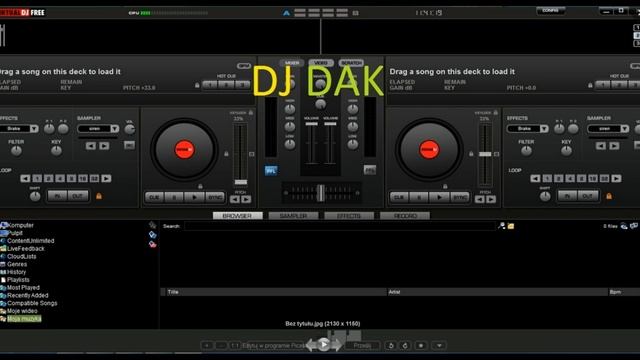This screenshot has height=360, width=640.
Task: Sync the left deck tempo
Action: coord(215,197)
